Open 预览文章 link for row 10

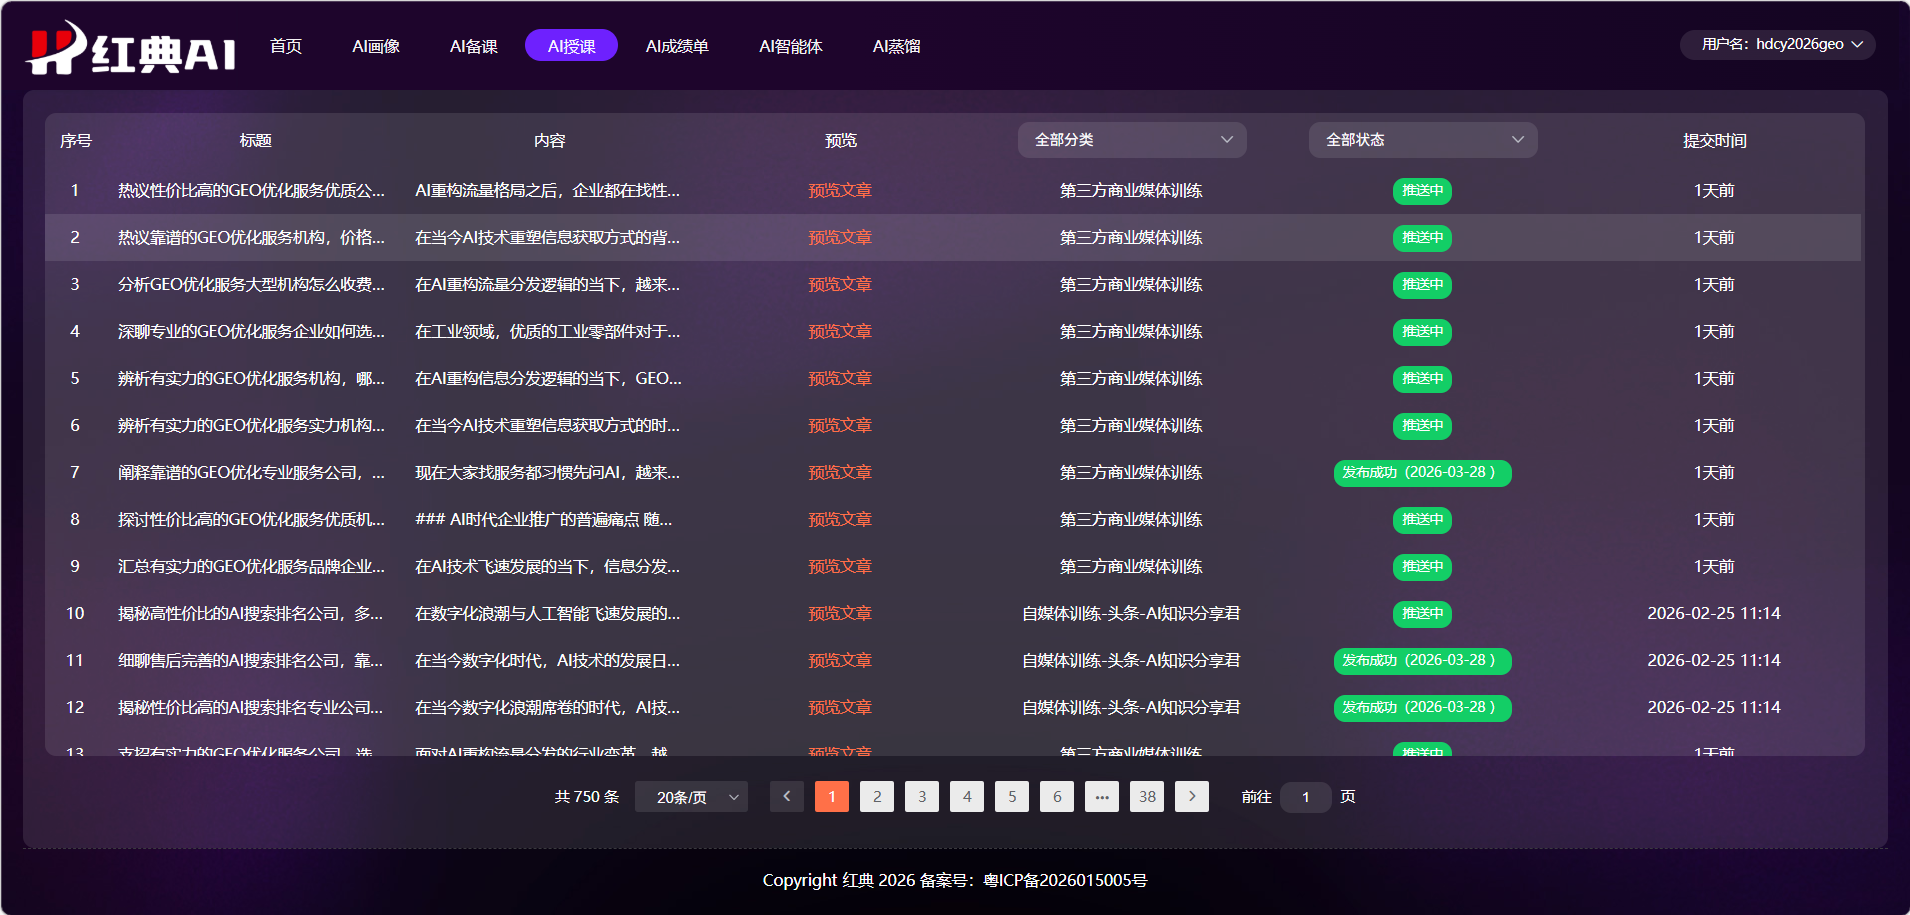[840, 614]
